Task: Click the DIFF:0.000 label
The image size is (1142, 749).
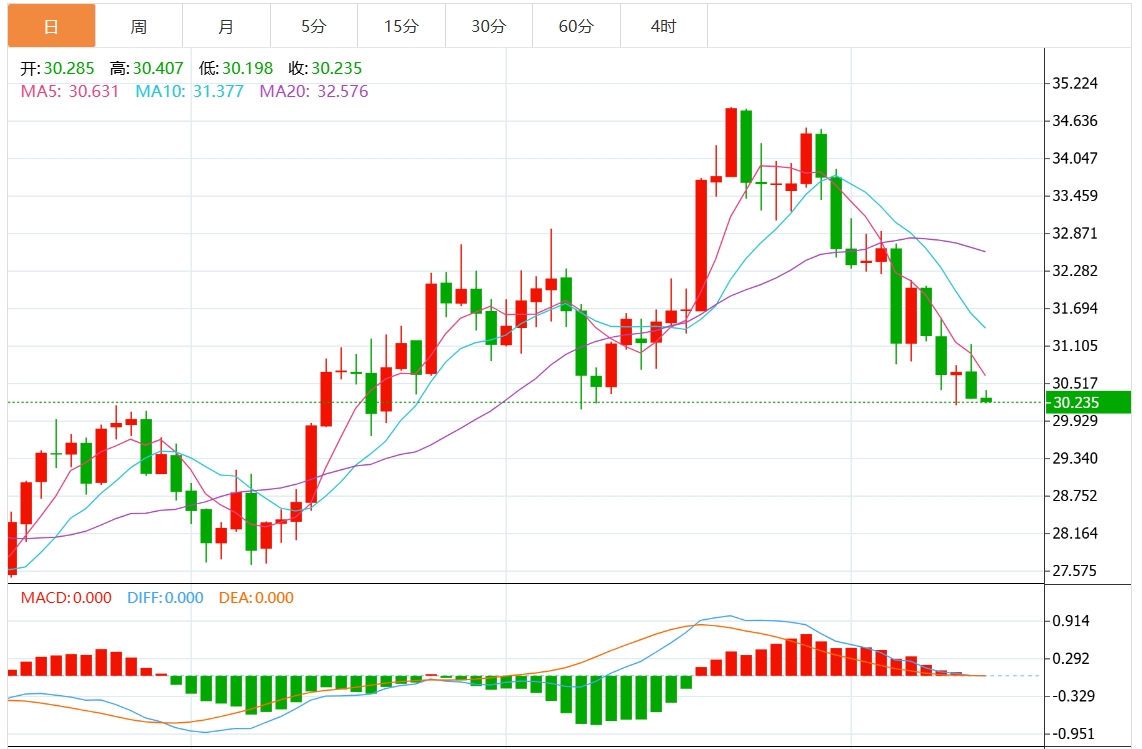Action: pyautogui.click(x=165, y=598)
